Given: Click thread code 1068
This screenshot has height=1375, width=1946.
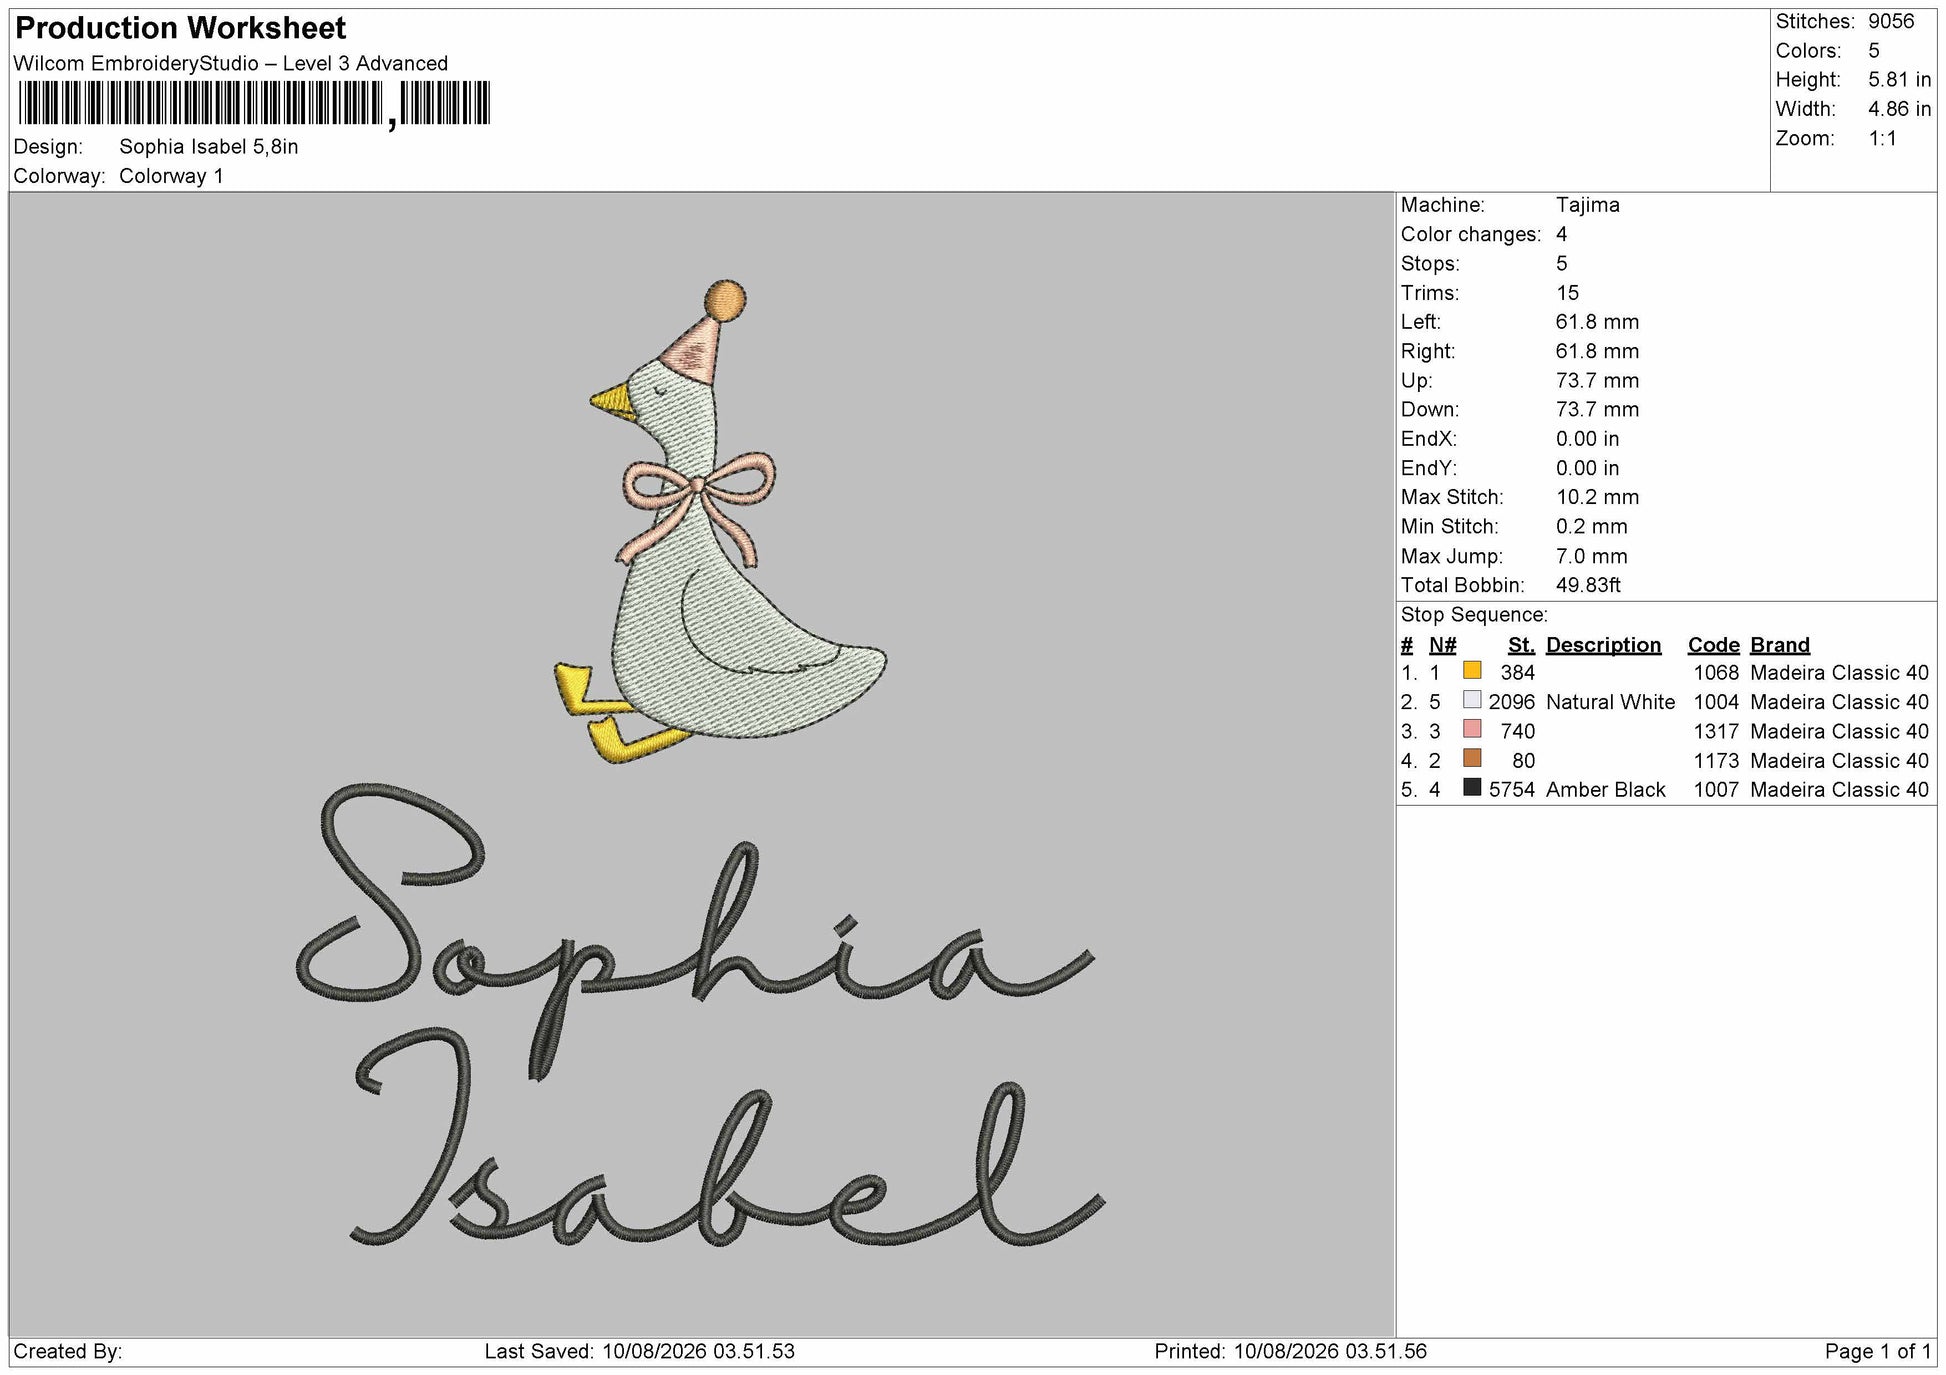Looking at the screenshot, I should (x=1716, y=673).
